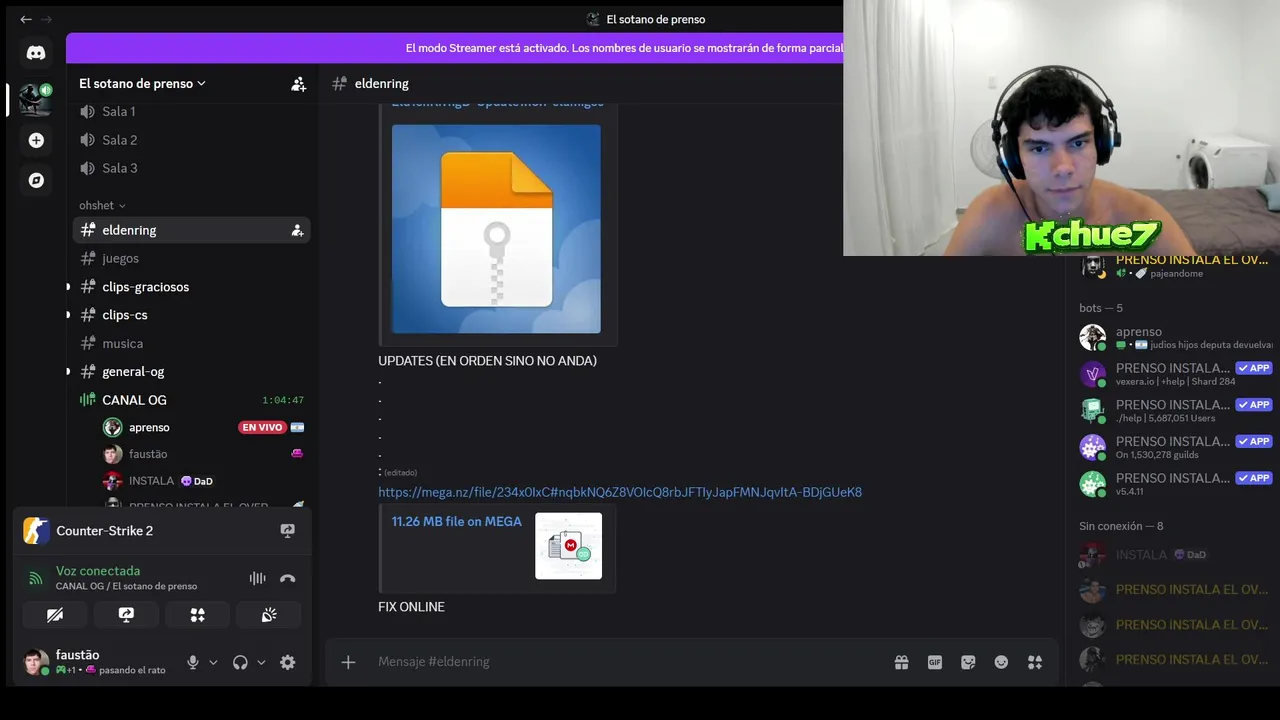This screenshot has width=1280, height=720.
Task: Open El sotano de prenso server dropdown
Action: point(142,84)
